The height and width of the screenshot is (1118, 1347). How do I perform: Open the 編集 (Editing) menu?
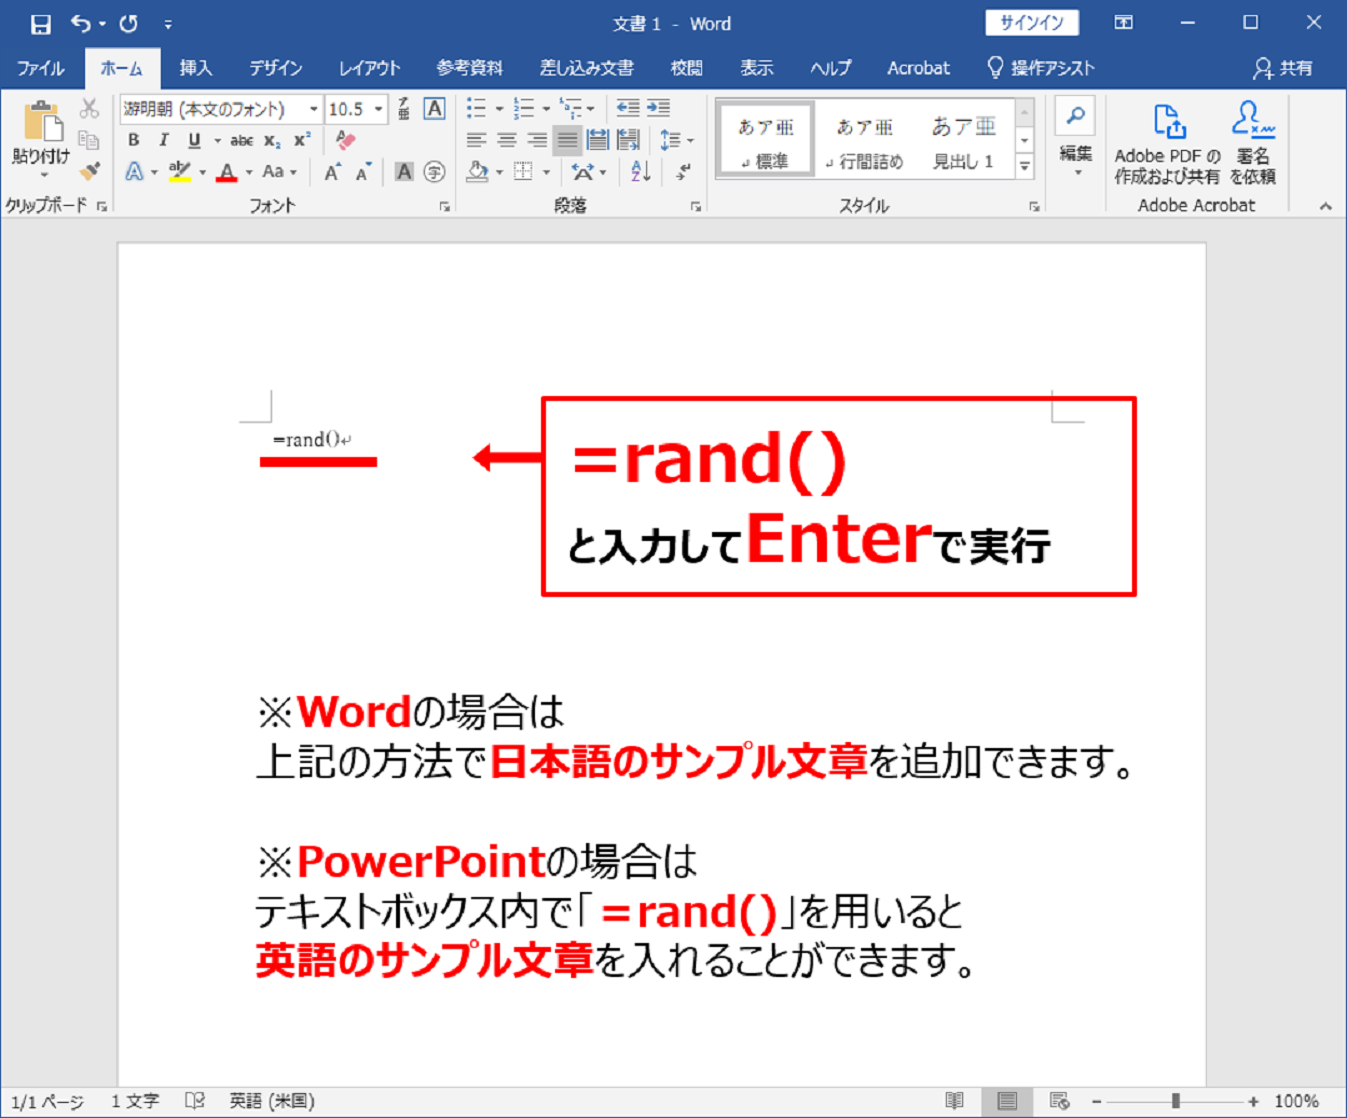click(1076, 139)
